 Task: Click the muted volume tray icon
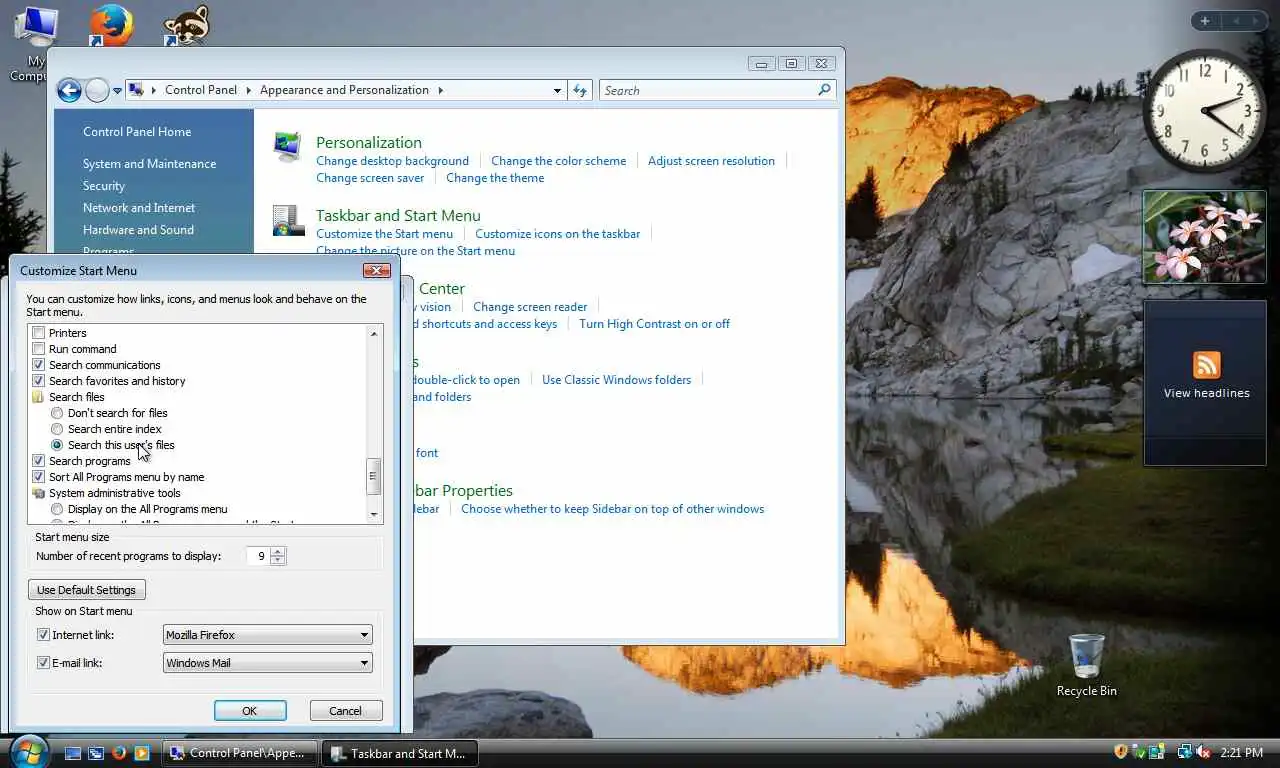click(1203, 752)
